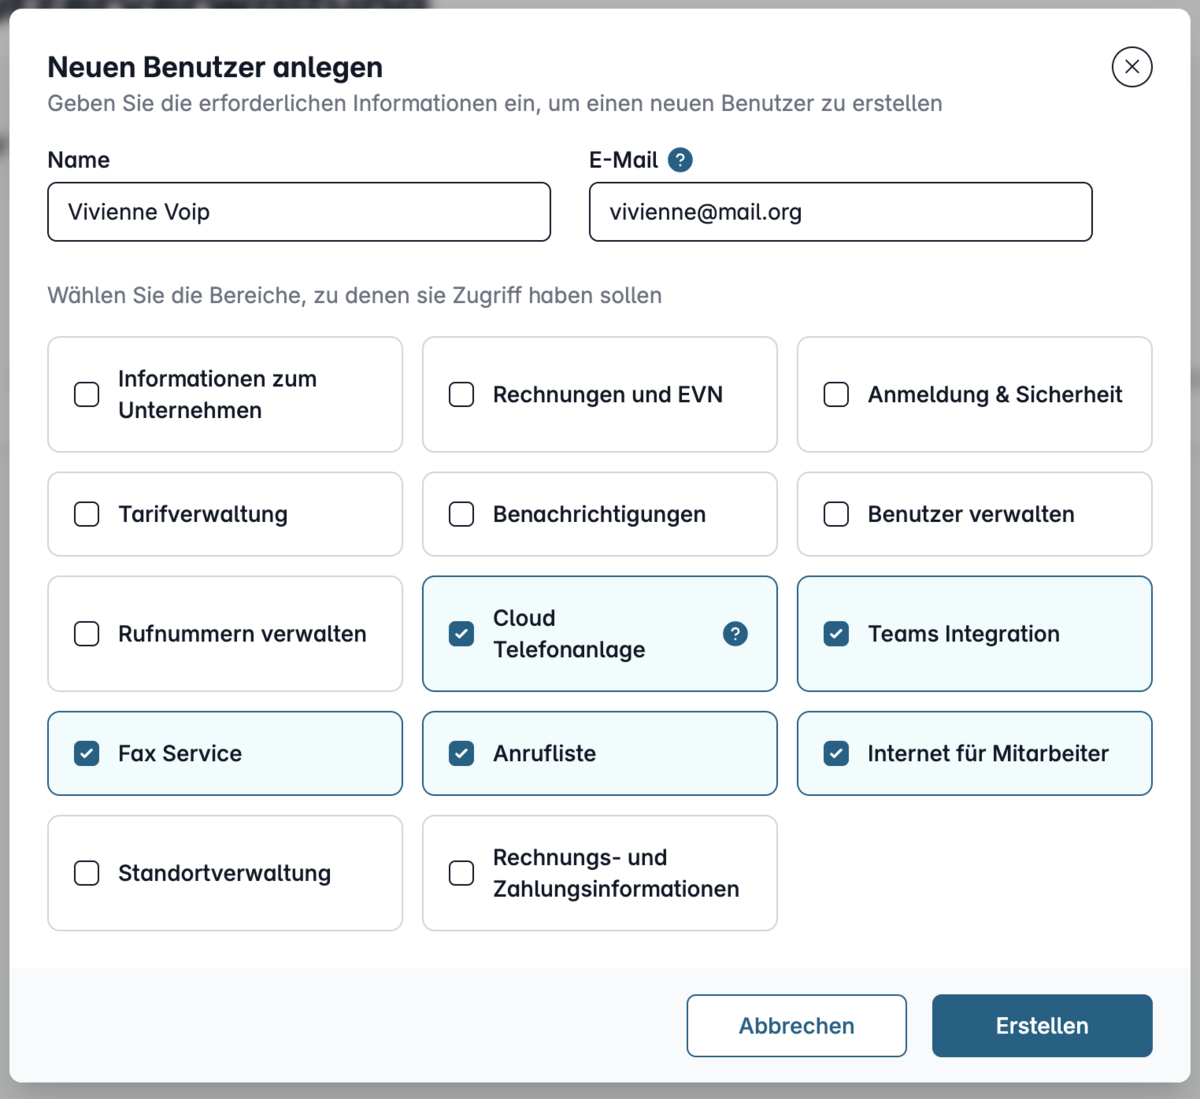Toggle Rufnummern verwalten checkbox on
Screen dimensions: 1200x1099
(87, 634)
